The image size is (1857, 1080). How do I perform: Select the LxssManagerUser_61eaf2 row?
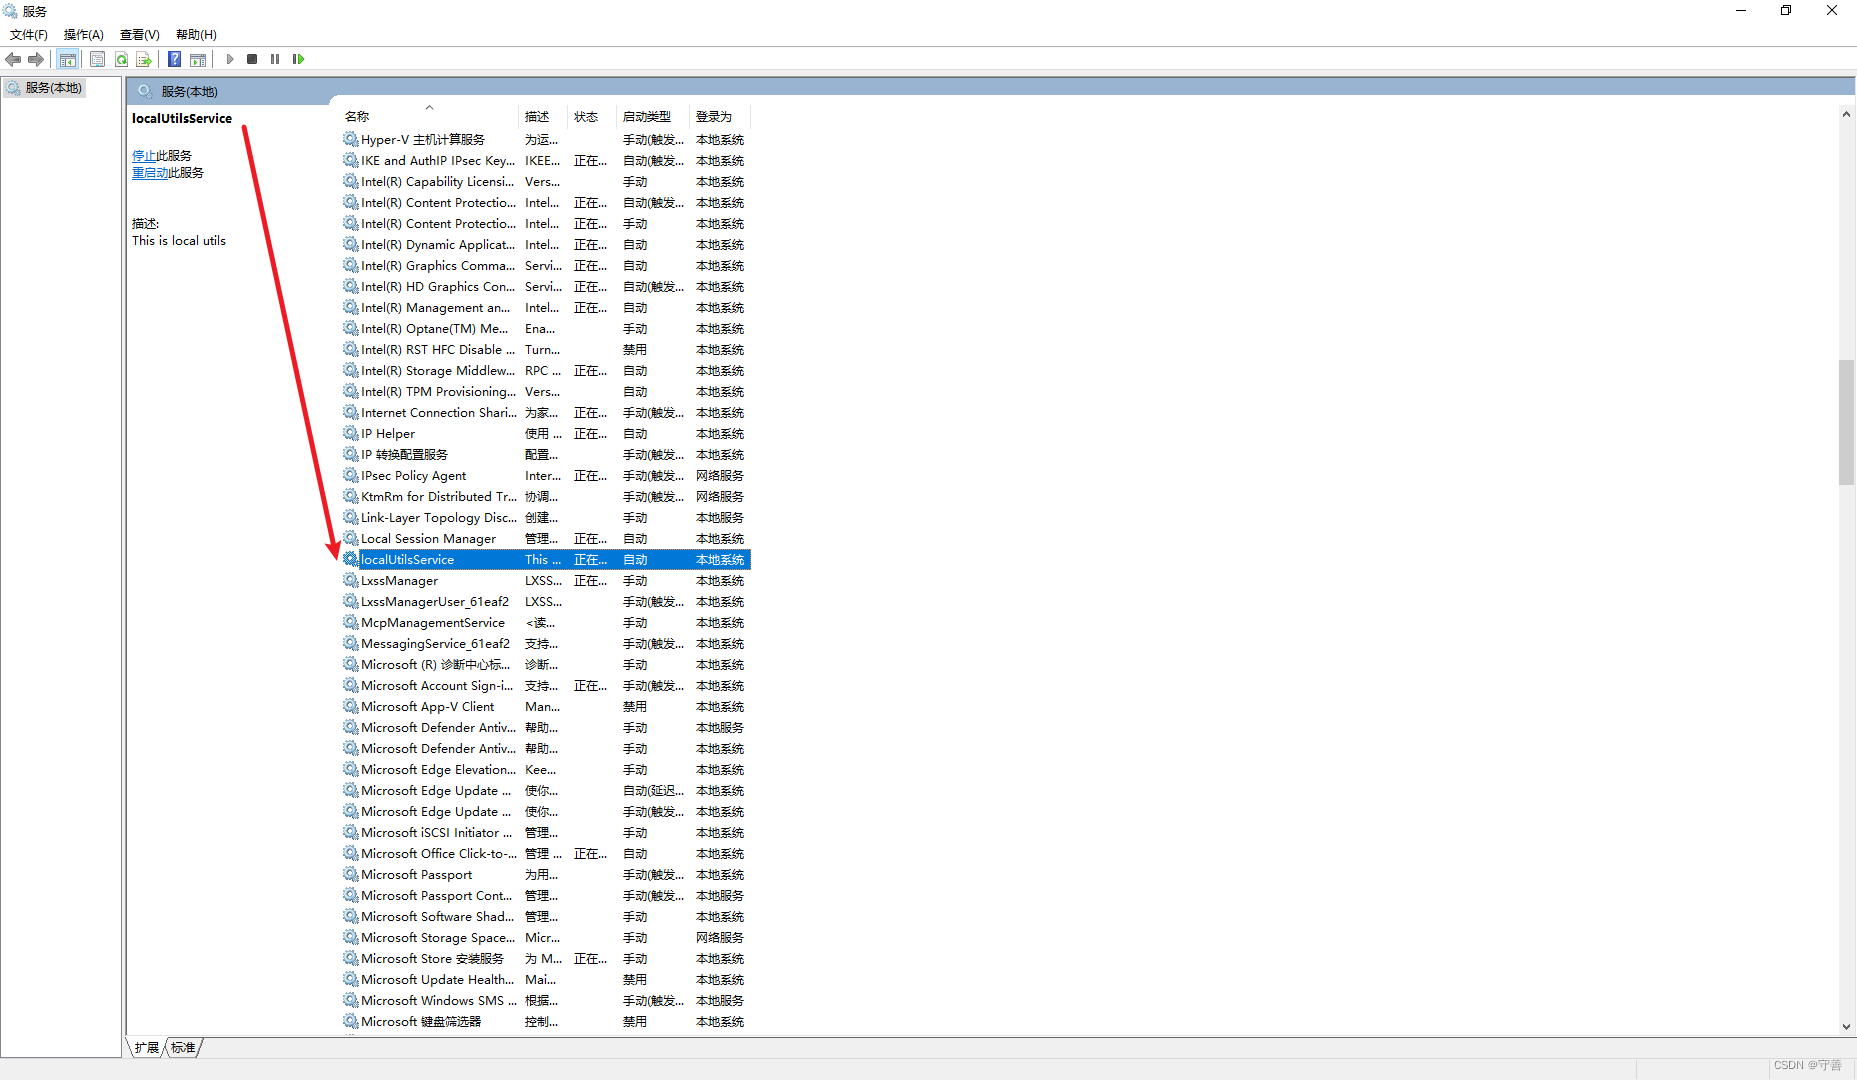(545, 602)
